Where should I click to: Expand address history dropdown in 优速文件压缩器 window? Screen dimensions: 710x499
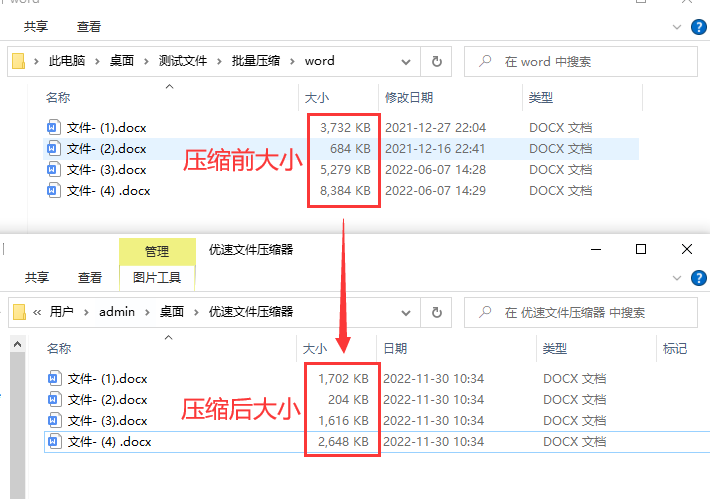(x=406, y=312)
